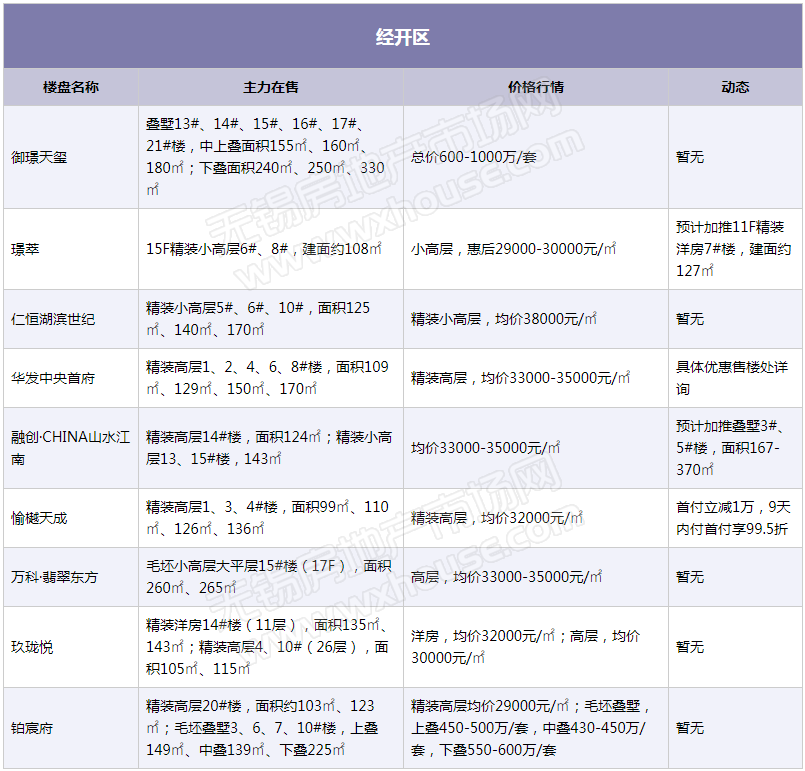Click the 愉樾天成 property name
The image size is (805, 771).
tap(39, 518)
